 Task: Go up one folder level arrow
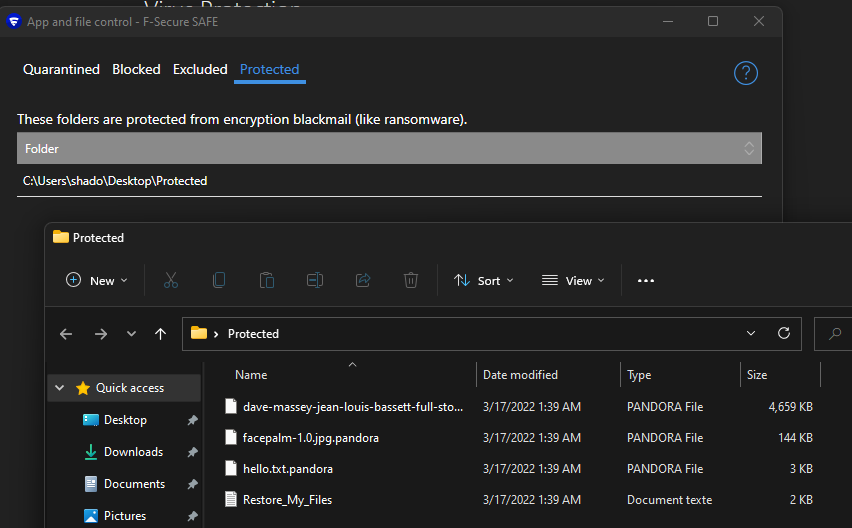tap(160, 334)
